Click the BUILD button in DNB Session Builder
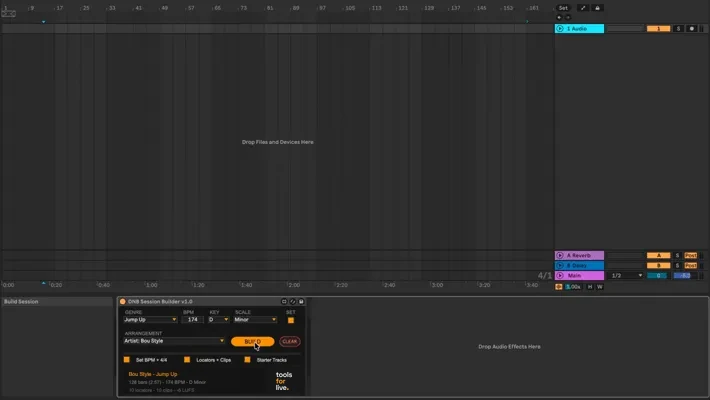This screenshot has width=710, height=400. pos(252,342)
